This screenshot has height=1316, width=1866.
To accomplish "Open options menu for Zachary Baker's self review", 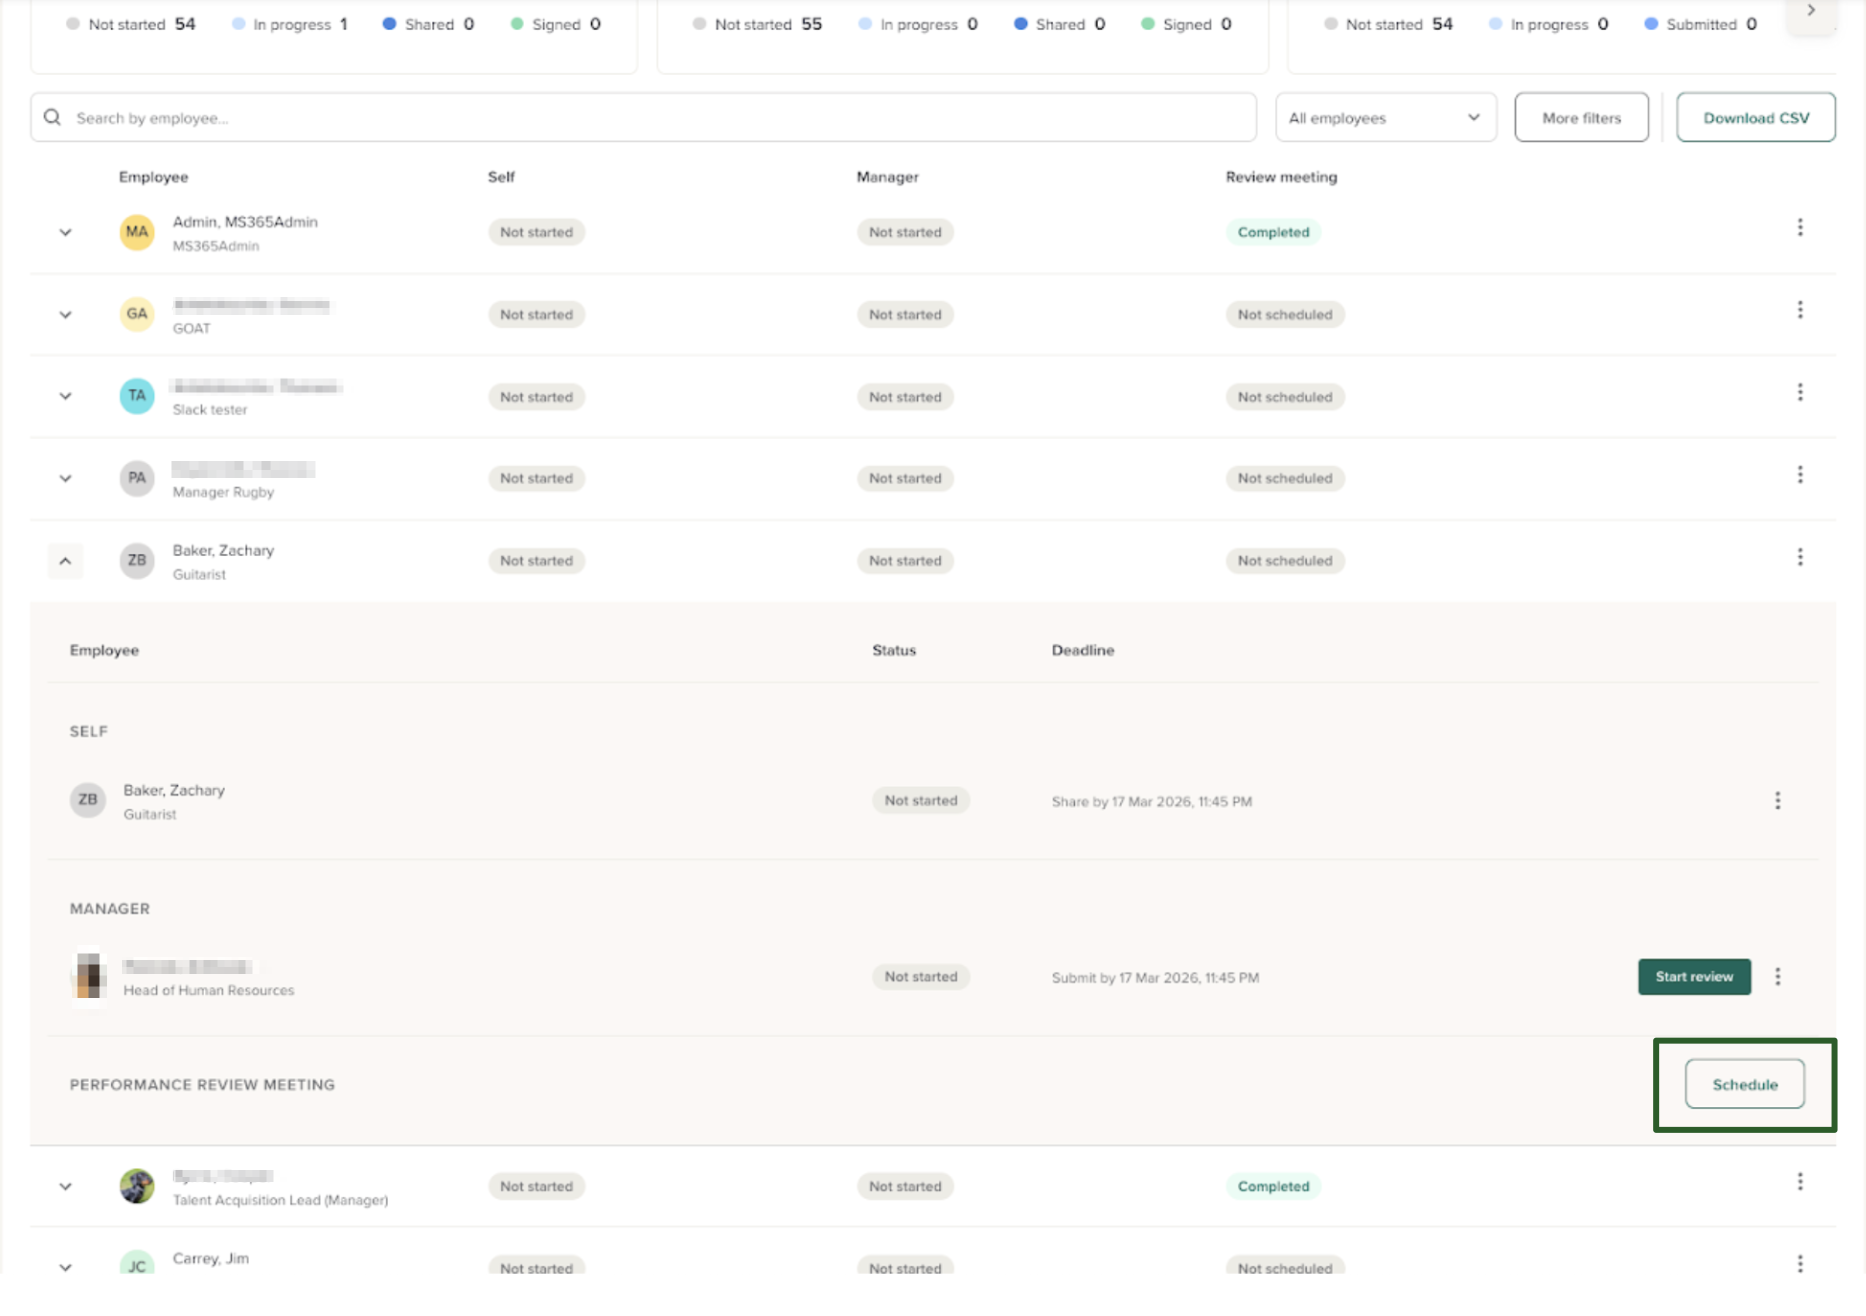I will (1777, 800).
